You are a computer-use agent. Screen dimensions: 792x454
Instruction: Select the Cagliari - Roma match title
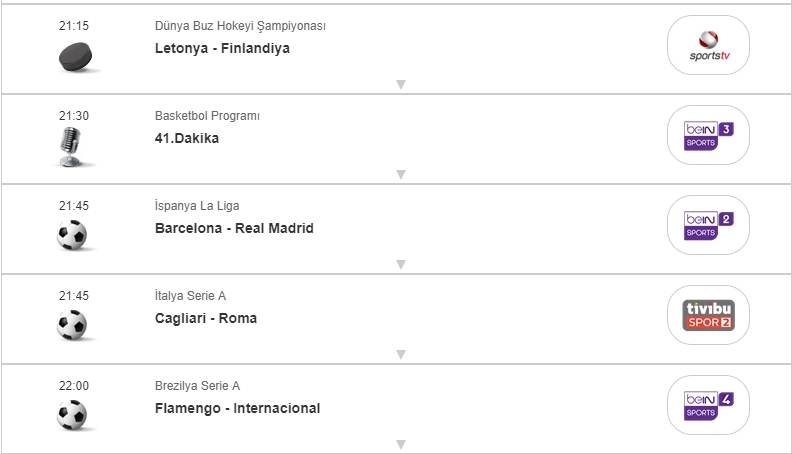206,318
